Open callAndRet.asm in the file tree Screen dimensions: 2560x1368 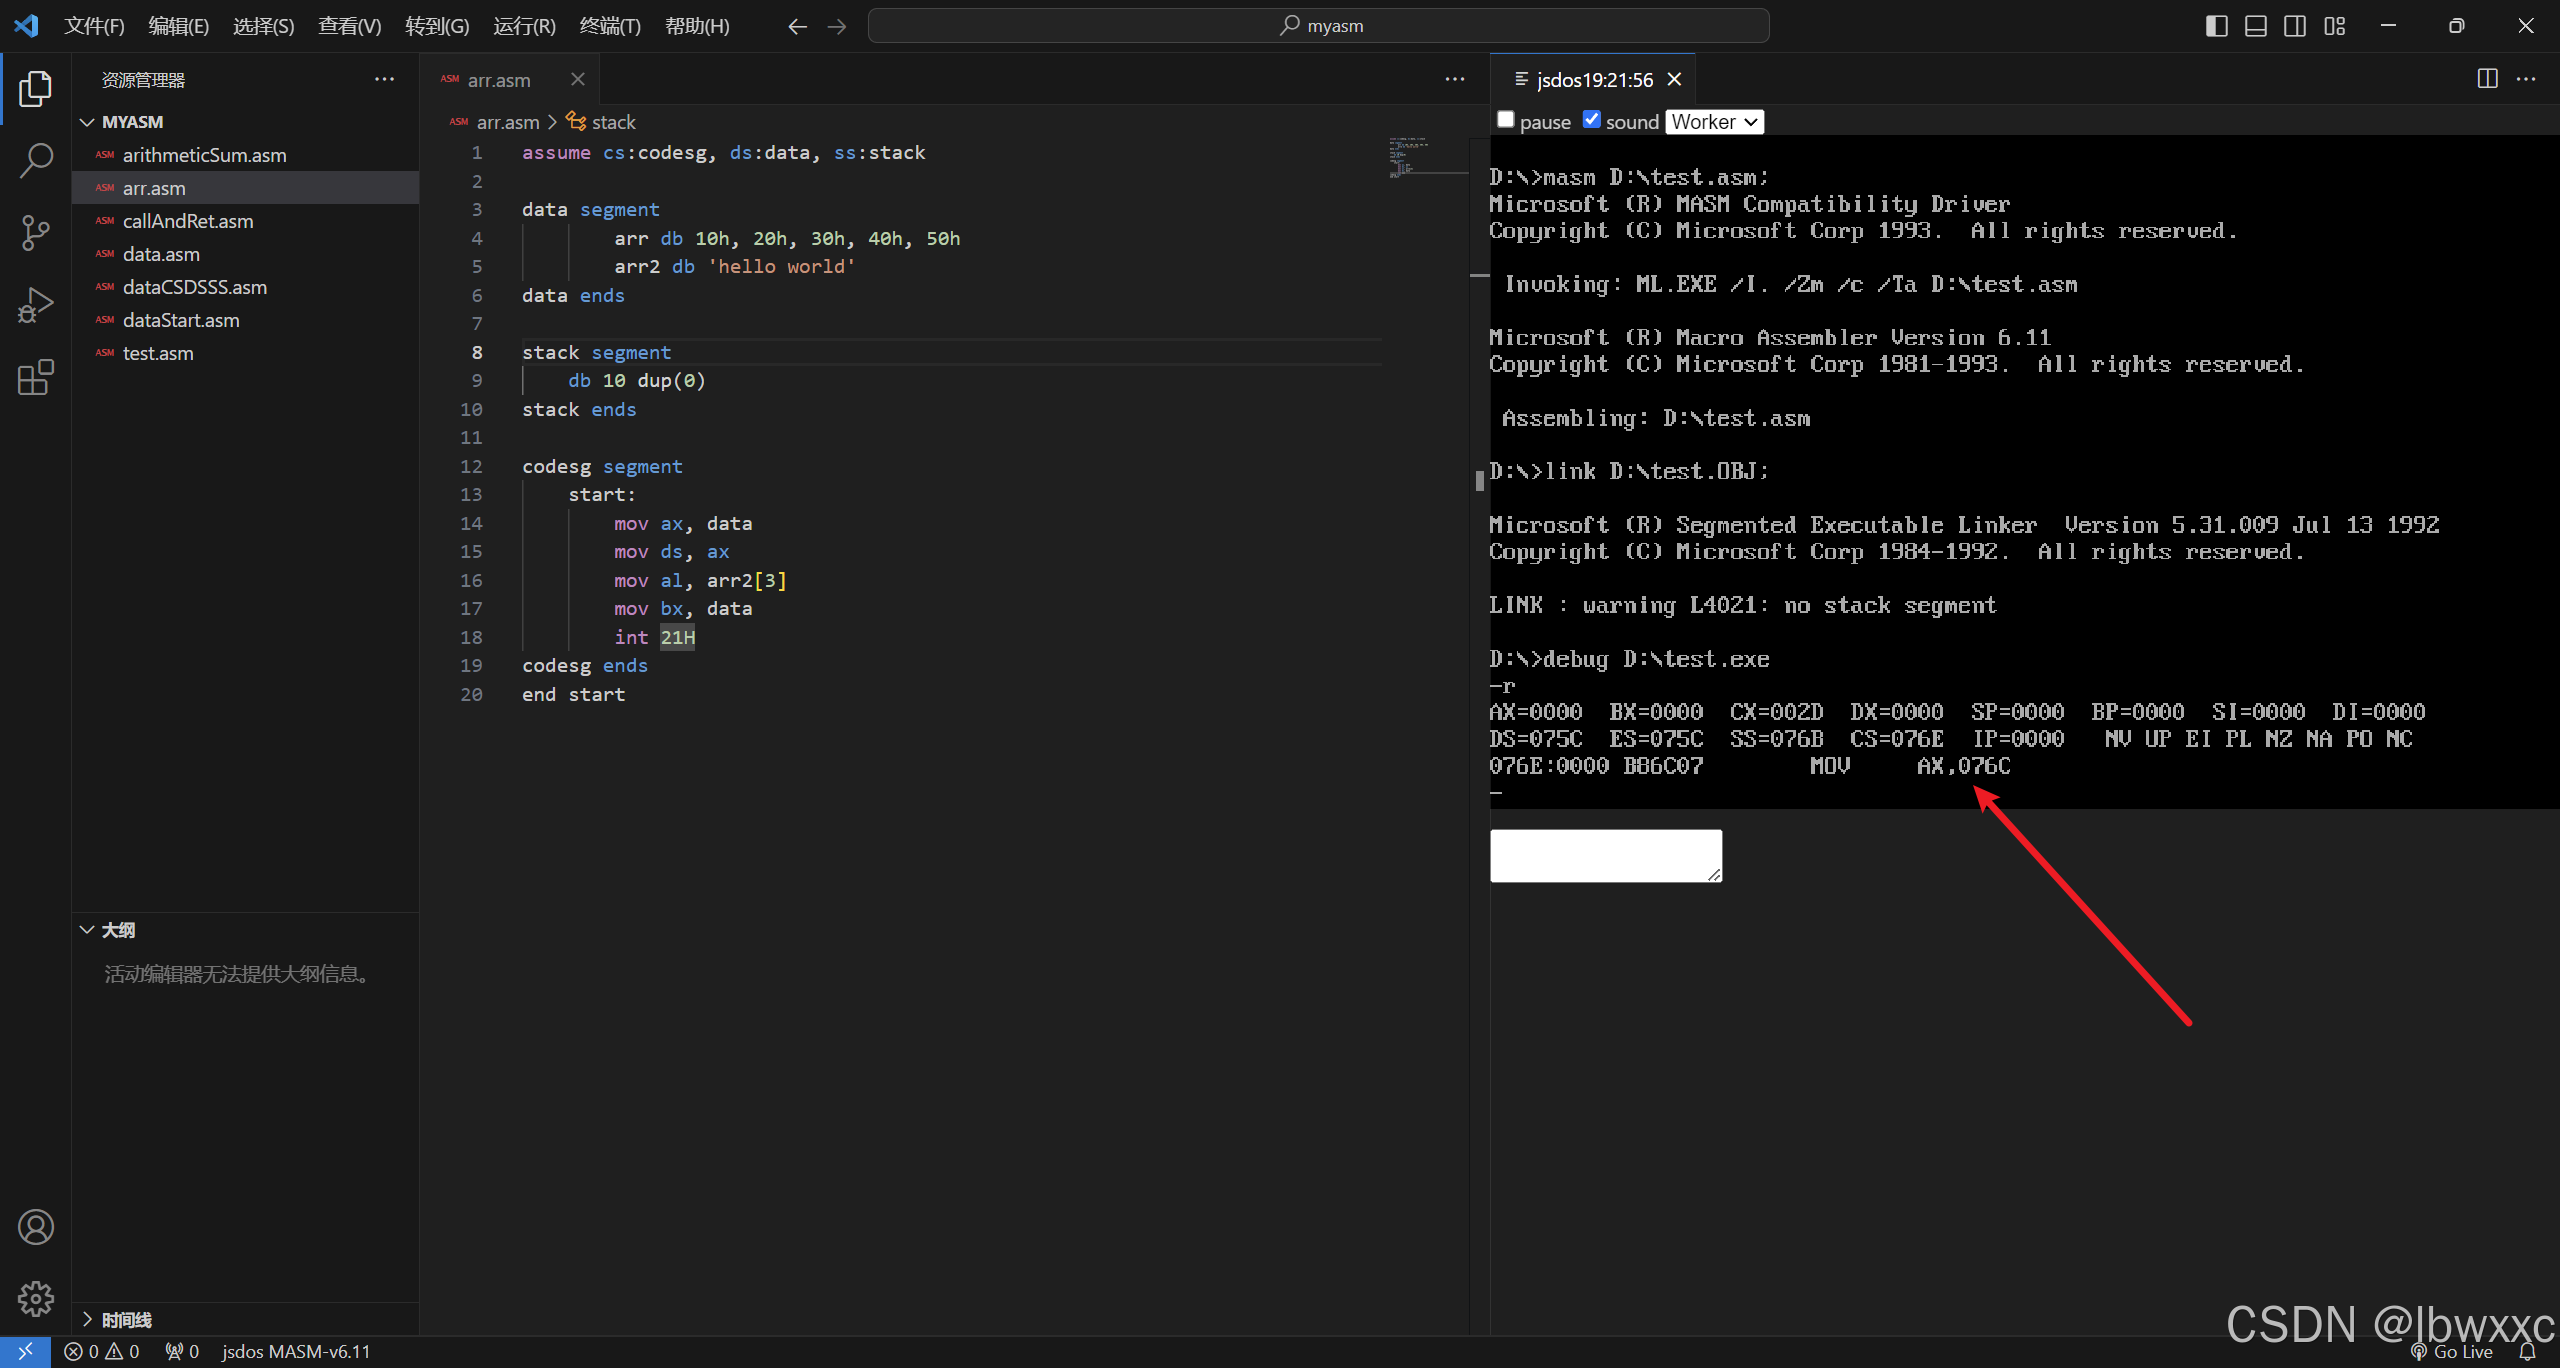[x=188, y=221]
